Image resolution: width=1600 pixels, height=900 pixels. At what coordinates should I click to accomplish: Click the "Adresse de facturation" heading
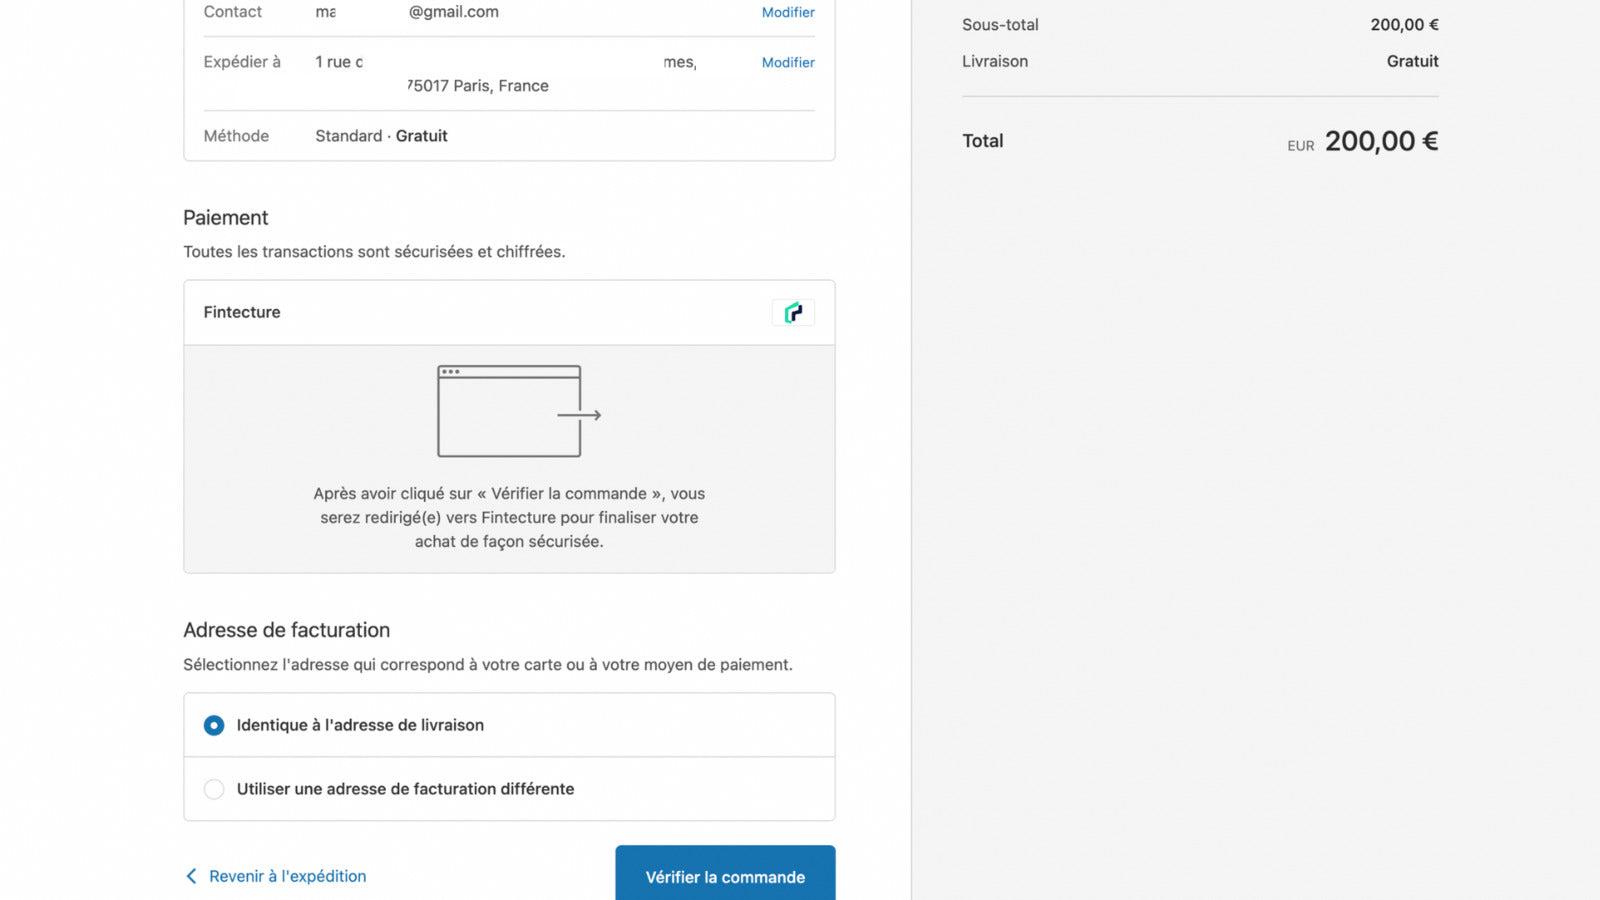click(286, 630)
